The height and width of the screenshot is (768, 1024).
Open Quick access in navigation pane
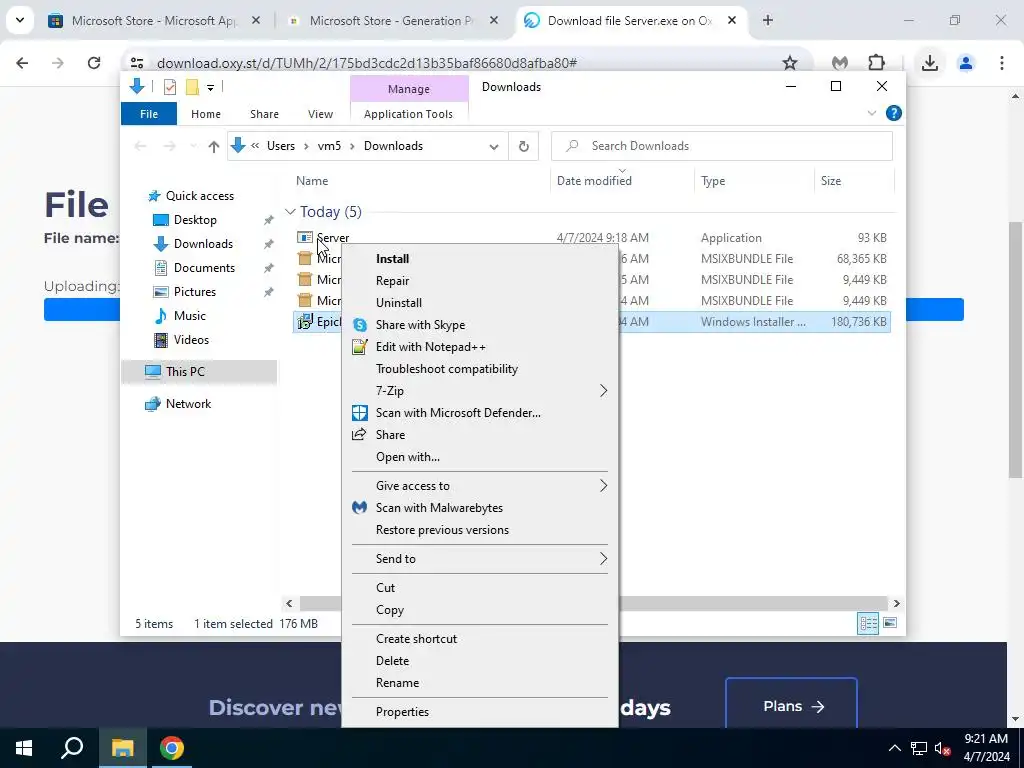[x=199, y=196]
